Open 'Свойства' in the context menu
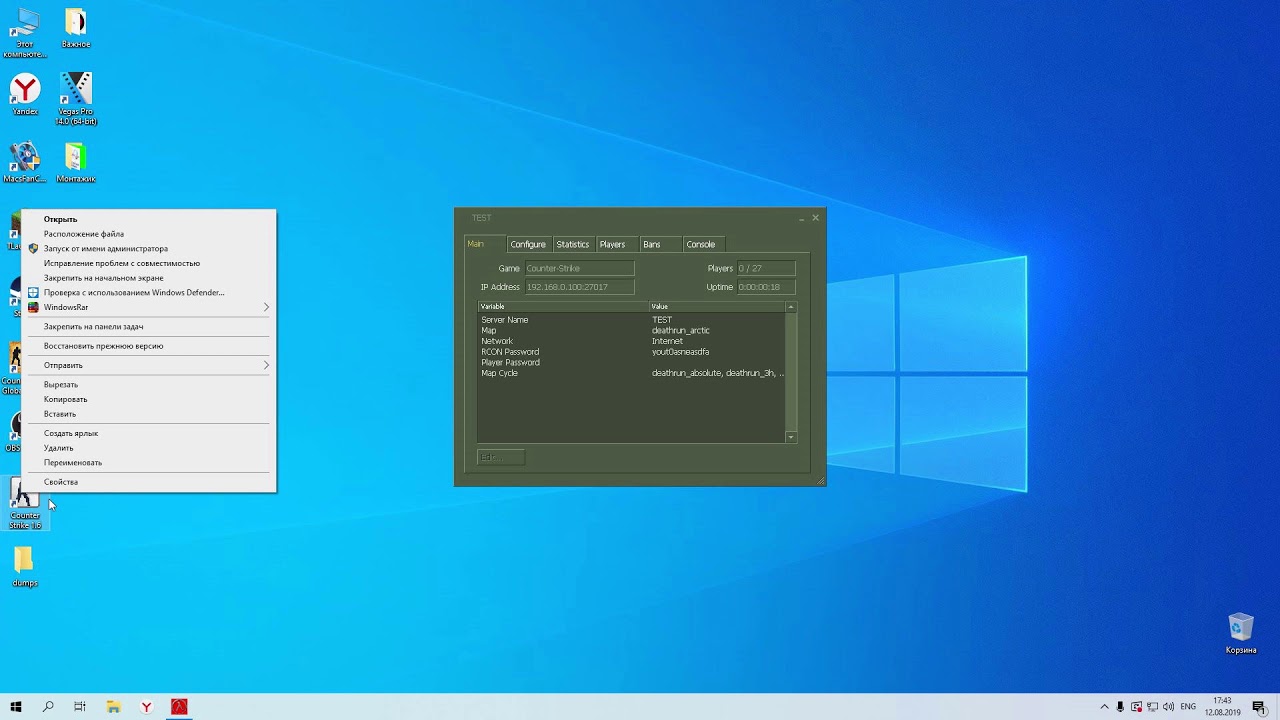Viewport: 1280px width, 720px height. (148, 482)
